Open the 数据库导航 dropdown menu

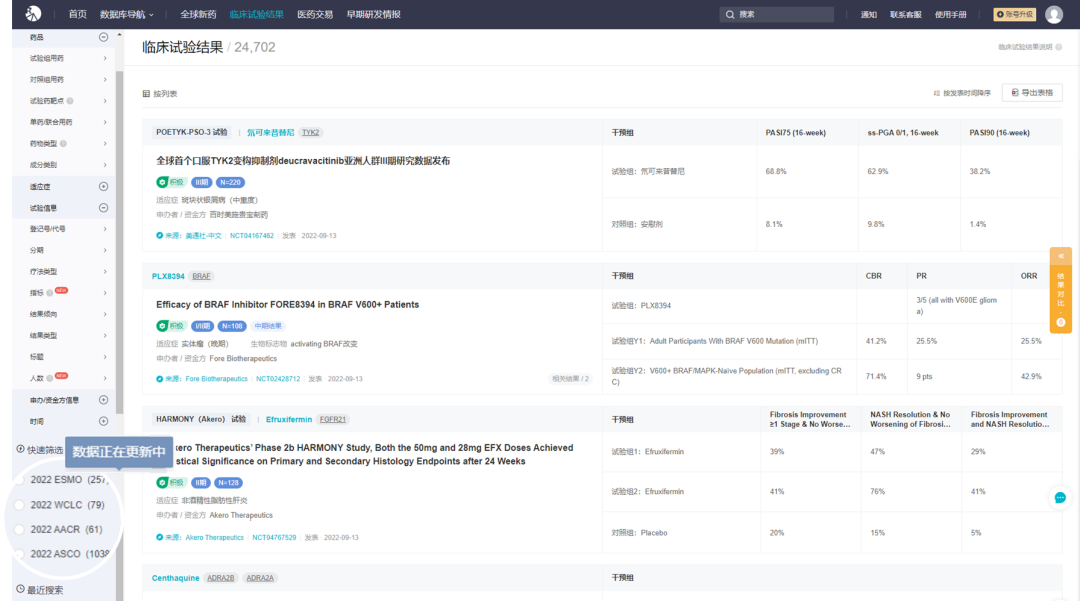pyautogui.click(x=127, y=14)
